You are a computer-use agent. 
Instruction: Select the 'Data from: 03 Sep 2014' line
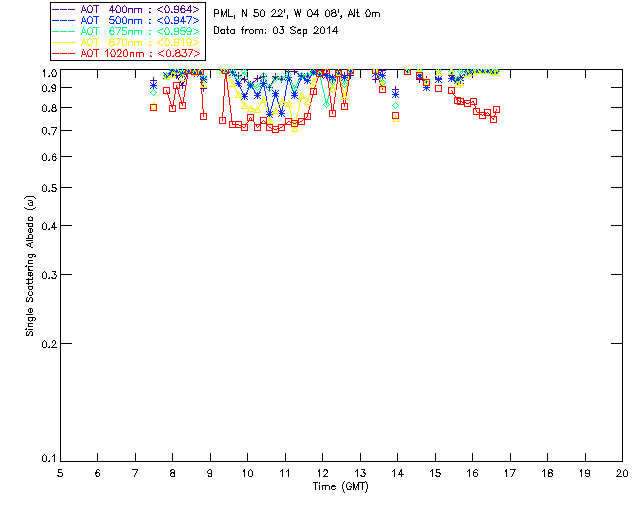point(276,31)
